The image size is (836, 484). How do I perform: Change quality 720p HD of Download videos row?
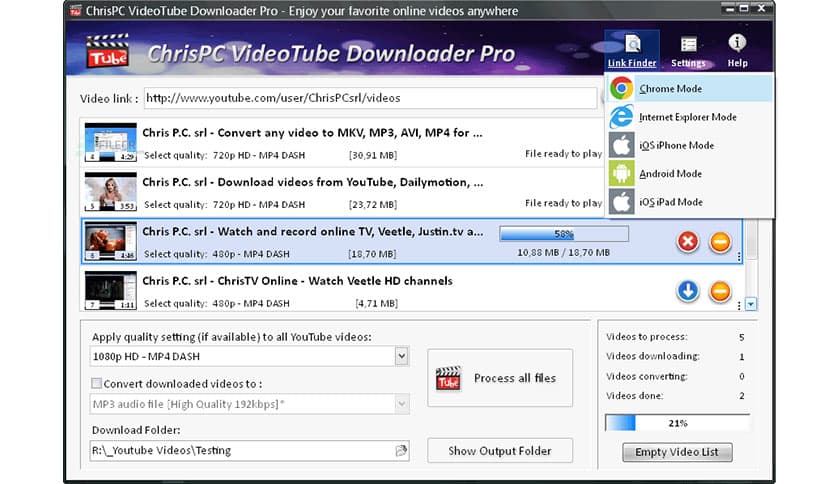click(259, 205)
